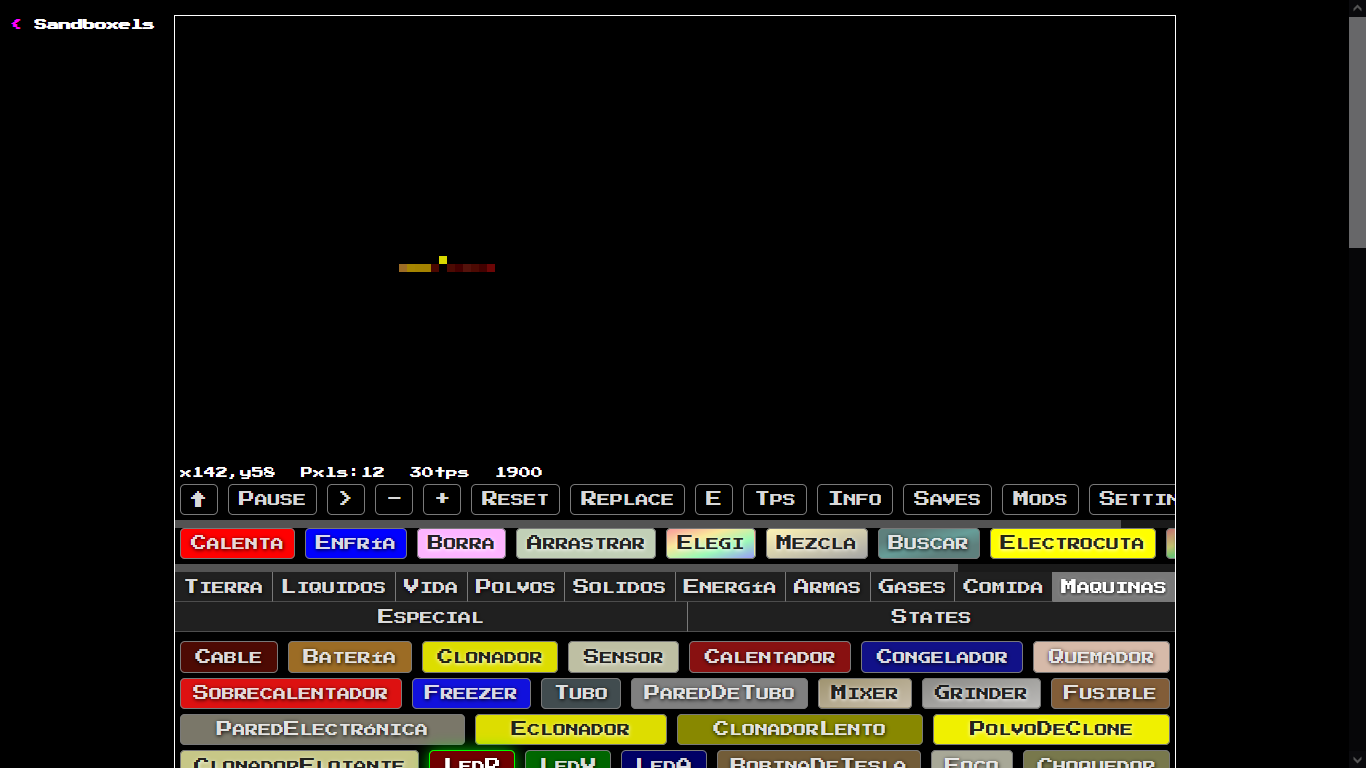The height and width of the screenshot is (768, 1366).
Task: Select the Arrastrar drag tool
Action: 586,543
